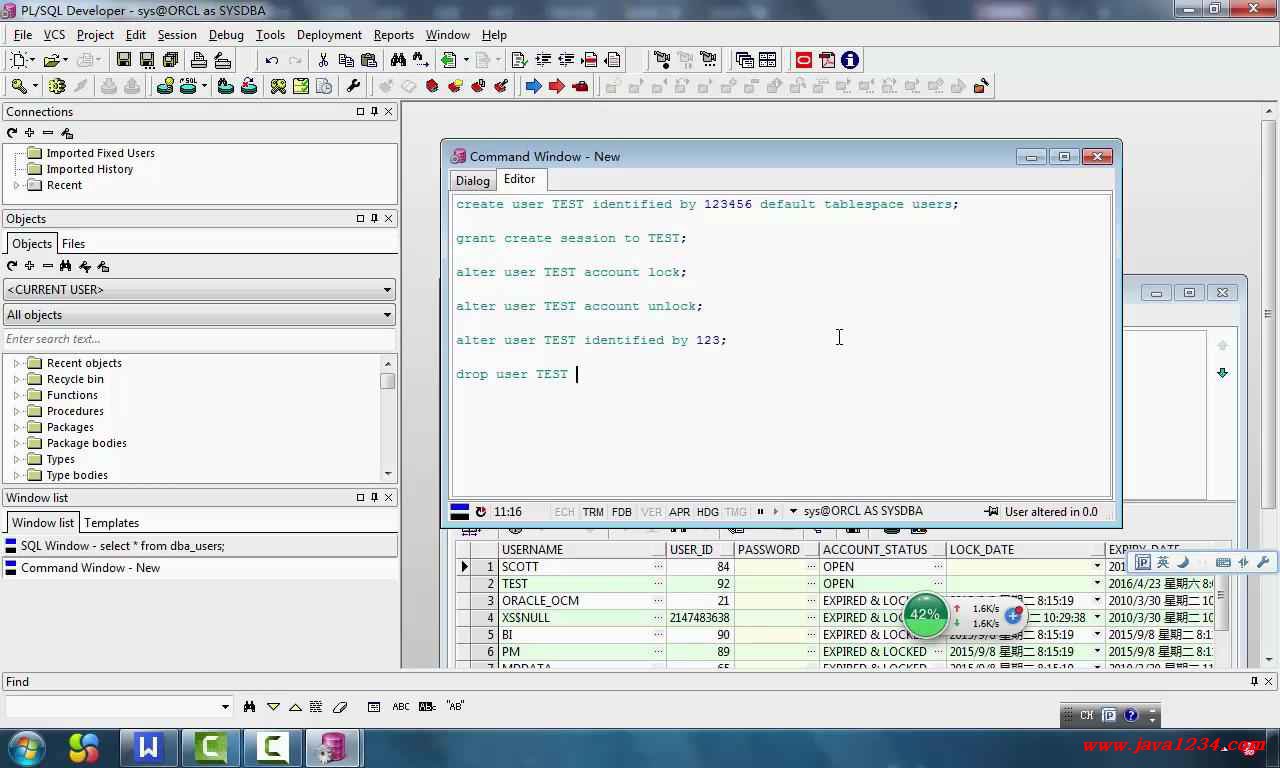Click the Save toolbar icon
1280x768 pixels.
click(124, 60)
